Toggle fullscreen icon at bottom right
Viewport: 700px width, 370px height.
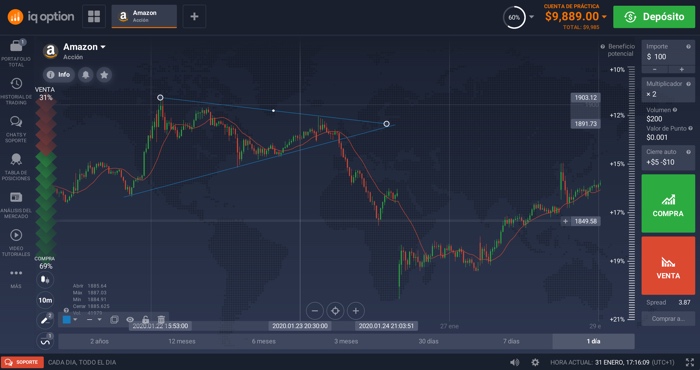[690, 362]
